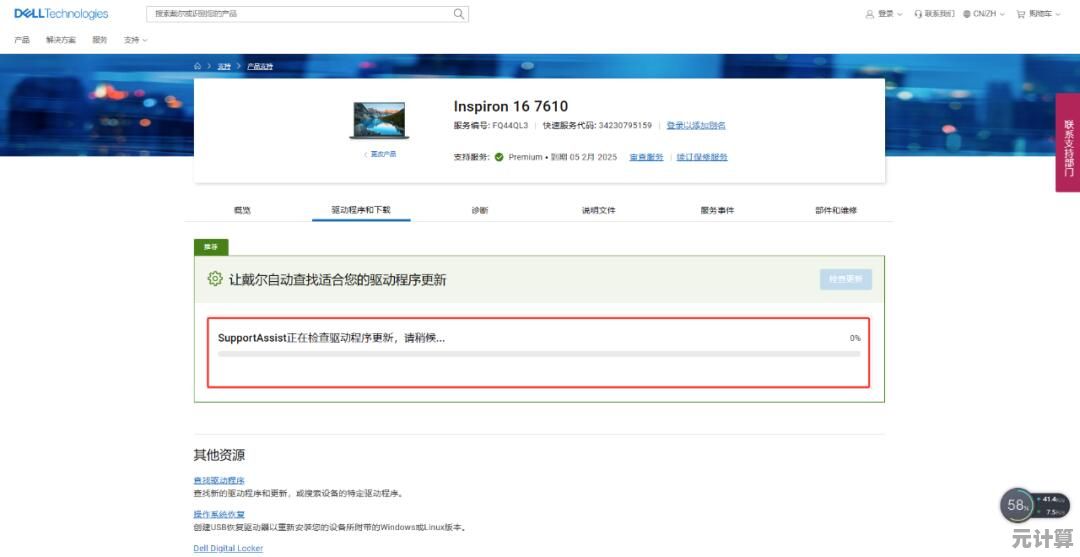
Task: Click the service tag FQ44QL3
Action: pos(510,125)
